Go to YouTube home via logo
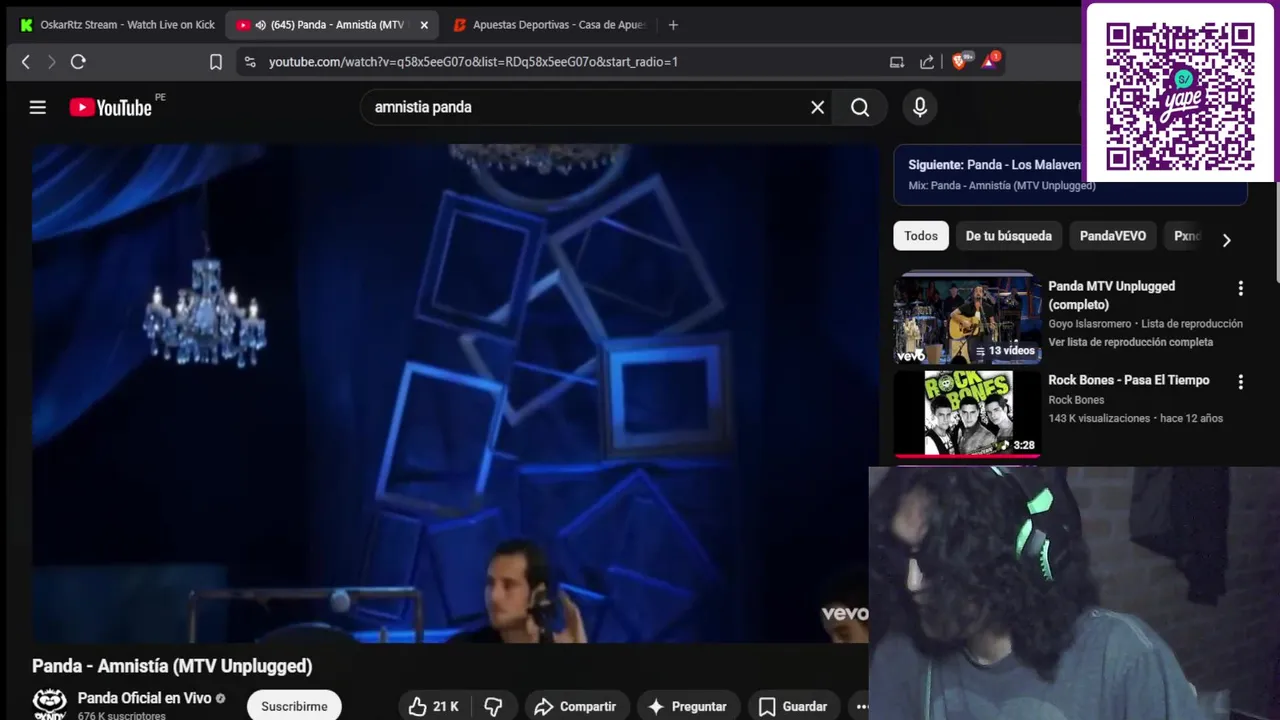 111,107
